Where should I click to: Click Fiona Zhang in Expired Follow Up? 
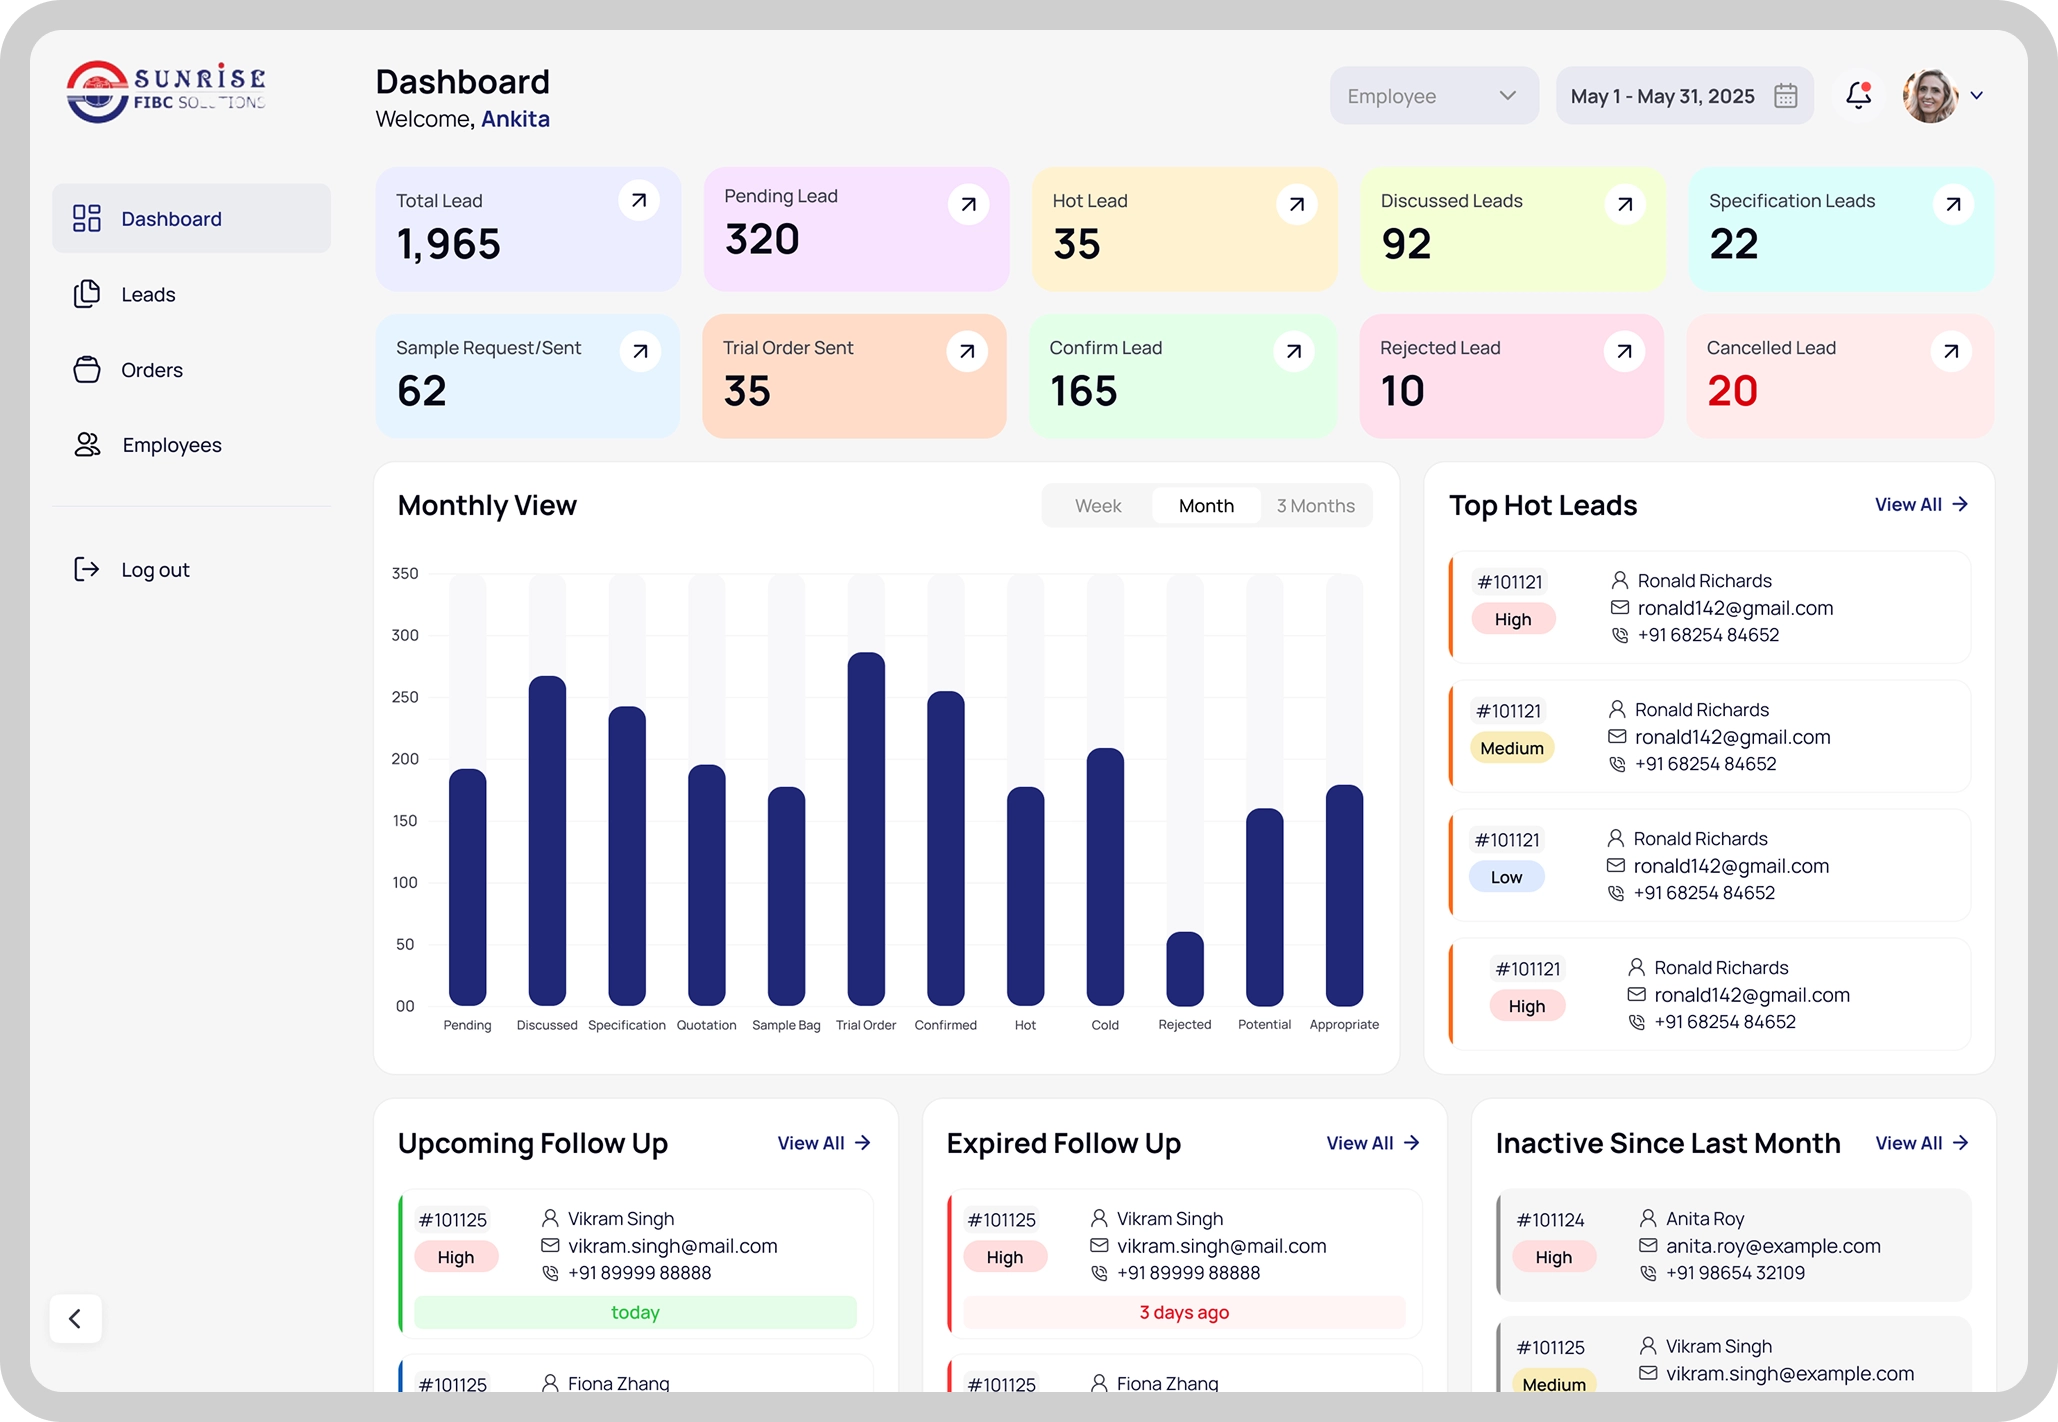(x=1168, y=1383)
